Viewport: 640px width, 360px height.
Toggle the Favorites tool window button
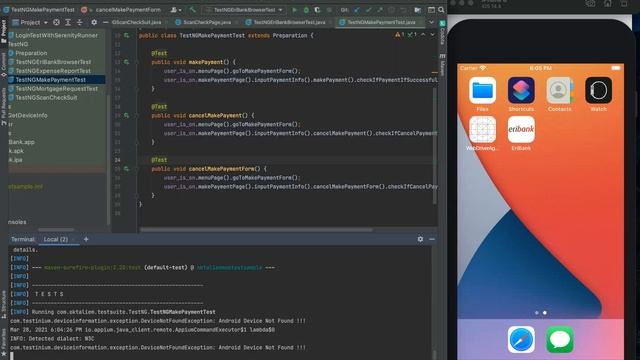[4, 342]
